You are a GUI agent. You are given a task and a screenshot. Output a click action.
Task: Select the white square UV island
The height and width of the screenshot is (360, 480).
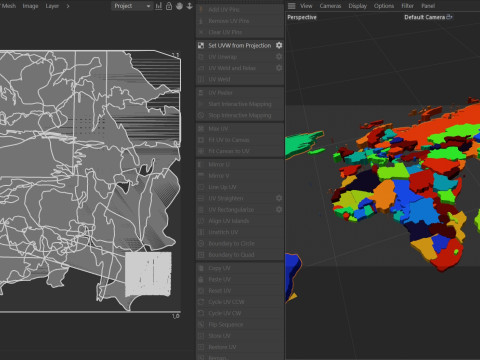[x=148, y=274]
